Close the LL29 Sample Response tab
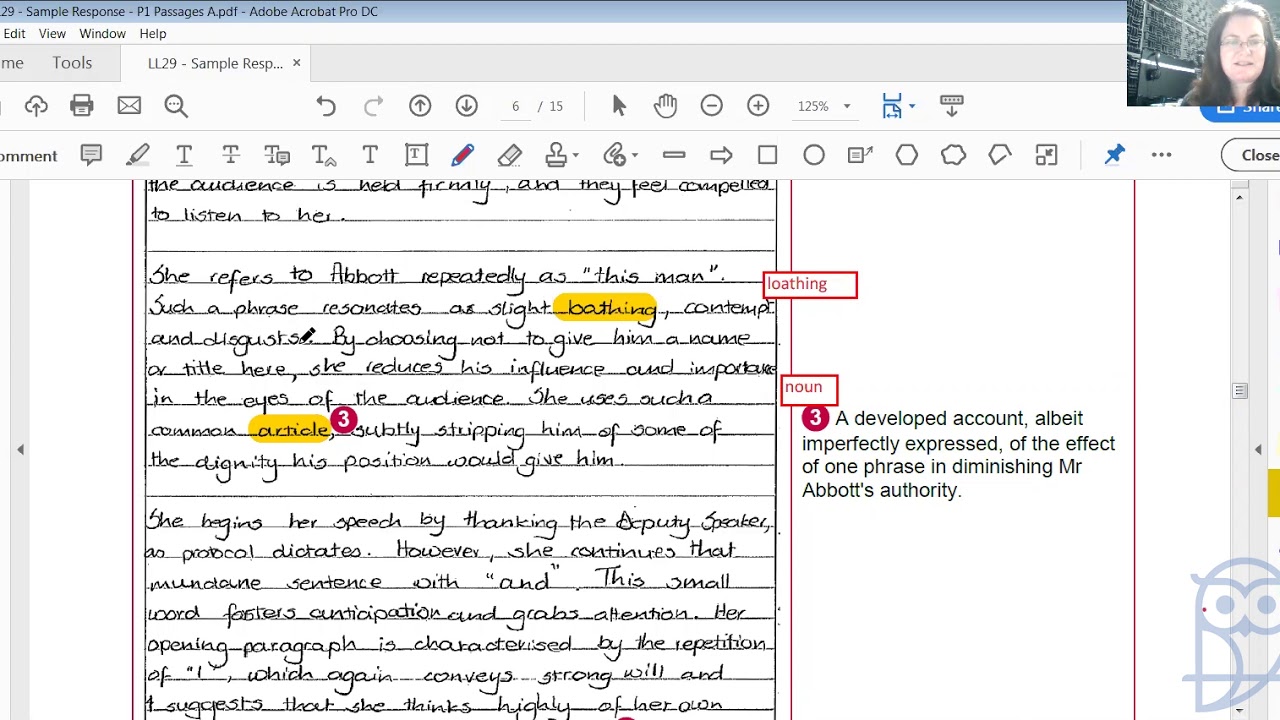 point(296,63)
